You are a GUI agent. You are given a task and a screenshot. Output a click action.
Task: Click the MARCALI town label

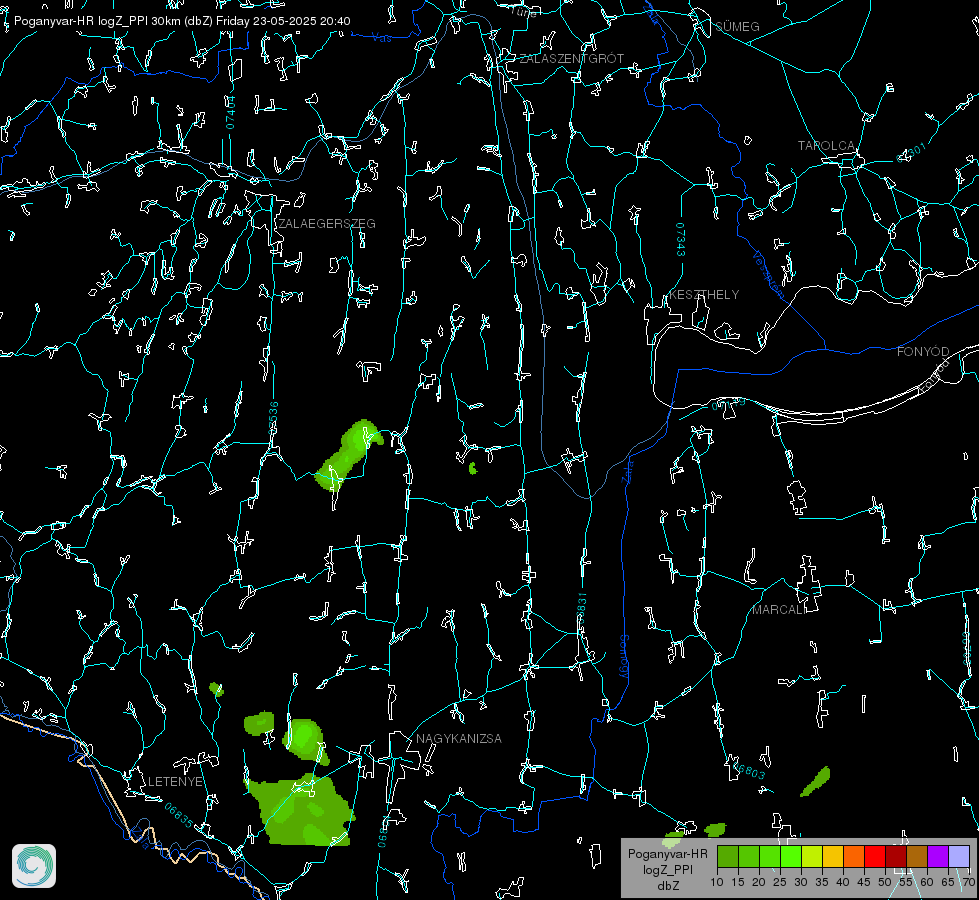coord(778,610)
